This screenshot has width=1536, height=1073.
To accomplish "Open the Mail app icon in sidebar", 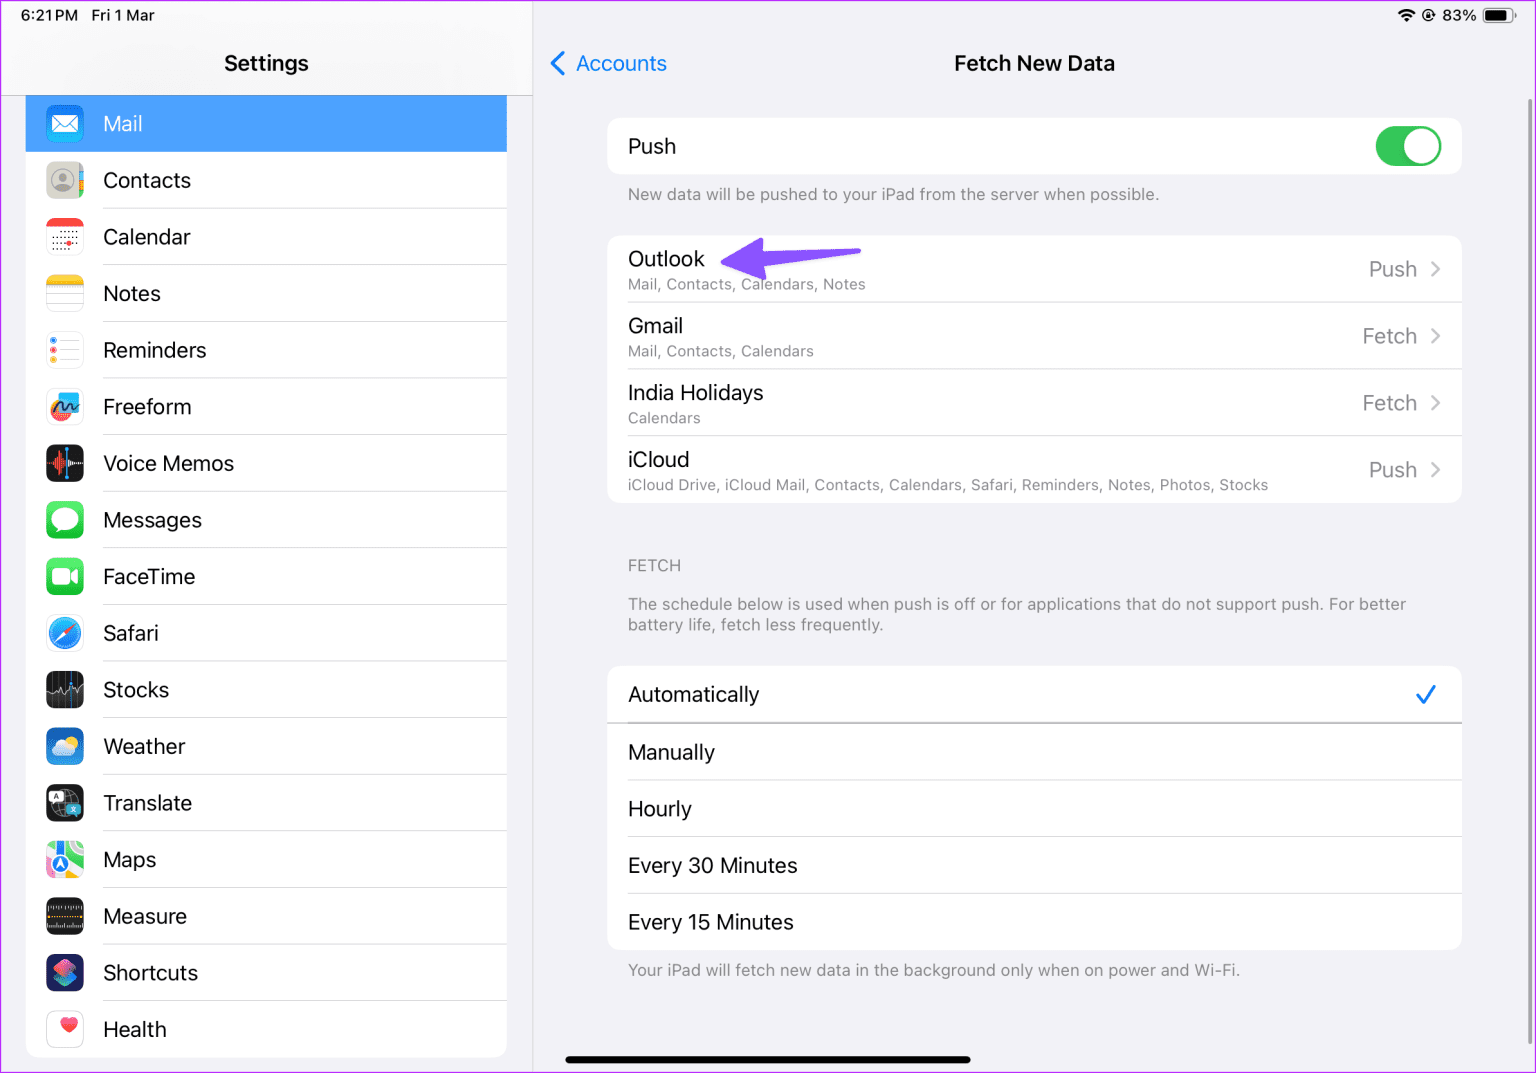I will pos(64,123).
